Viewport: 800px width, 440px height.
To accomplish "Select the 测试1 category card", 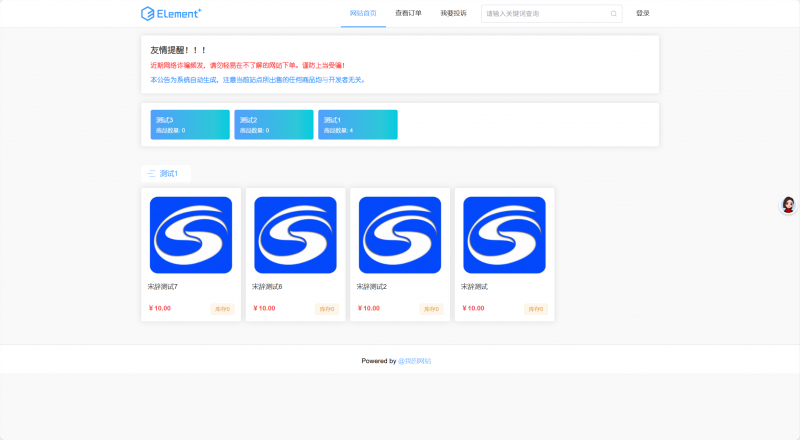I will point(358,125).
